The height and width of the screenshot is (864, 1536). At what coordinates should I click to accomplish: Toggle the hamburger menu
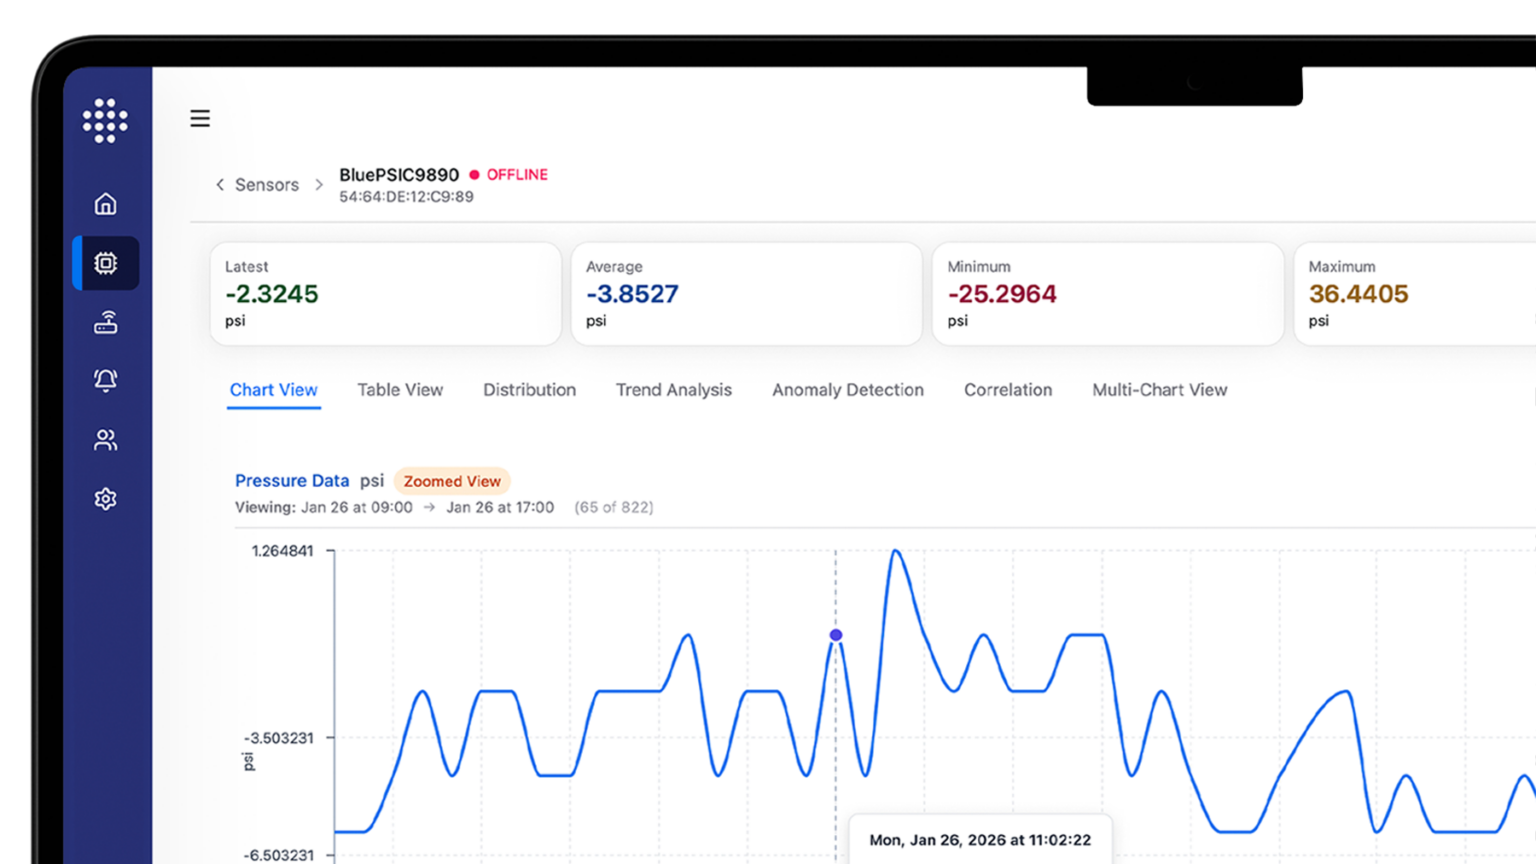[200, 118]
